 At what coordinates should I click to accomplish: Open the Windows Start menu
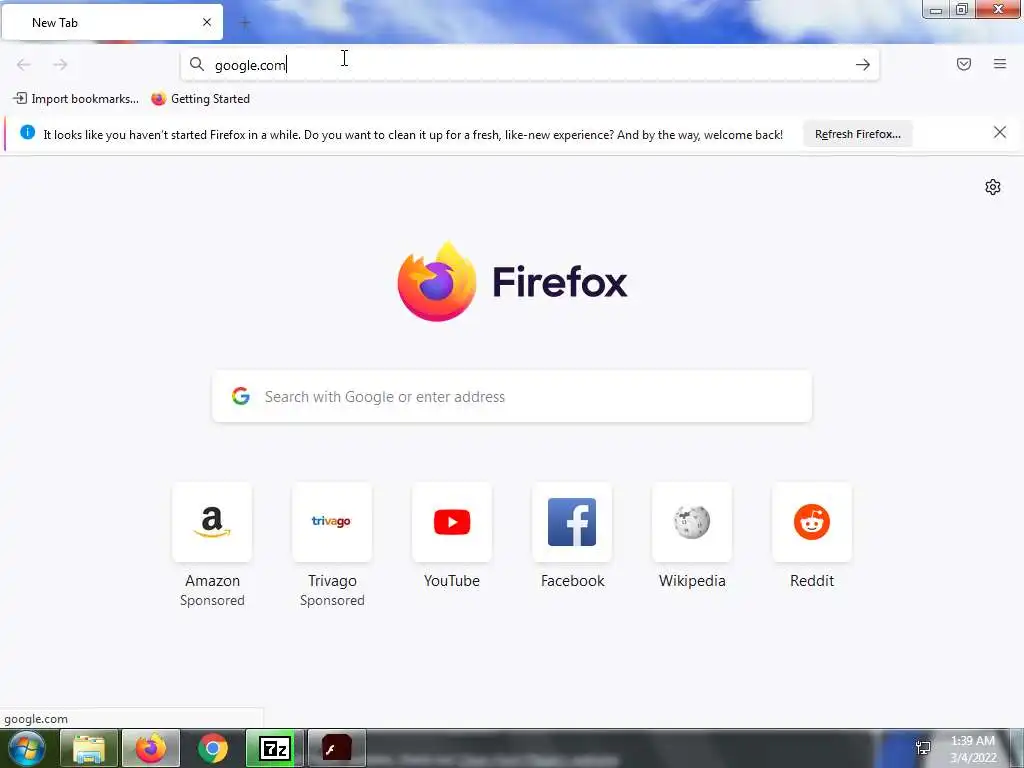tap(27, 748)
